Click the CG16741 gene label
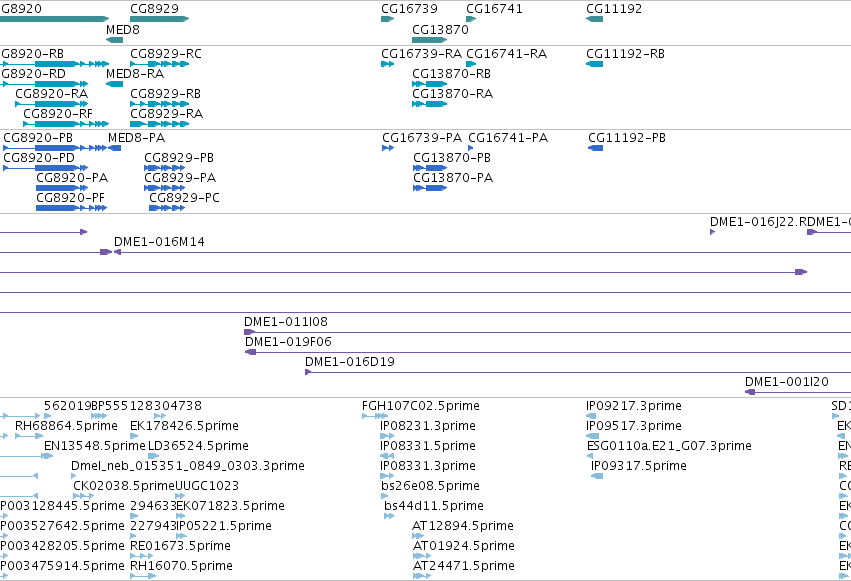This screenshot has width=851, height=581. click(x=494, y=9)
